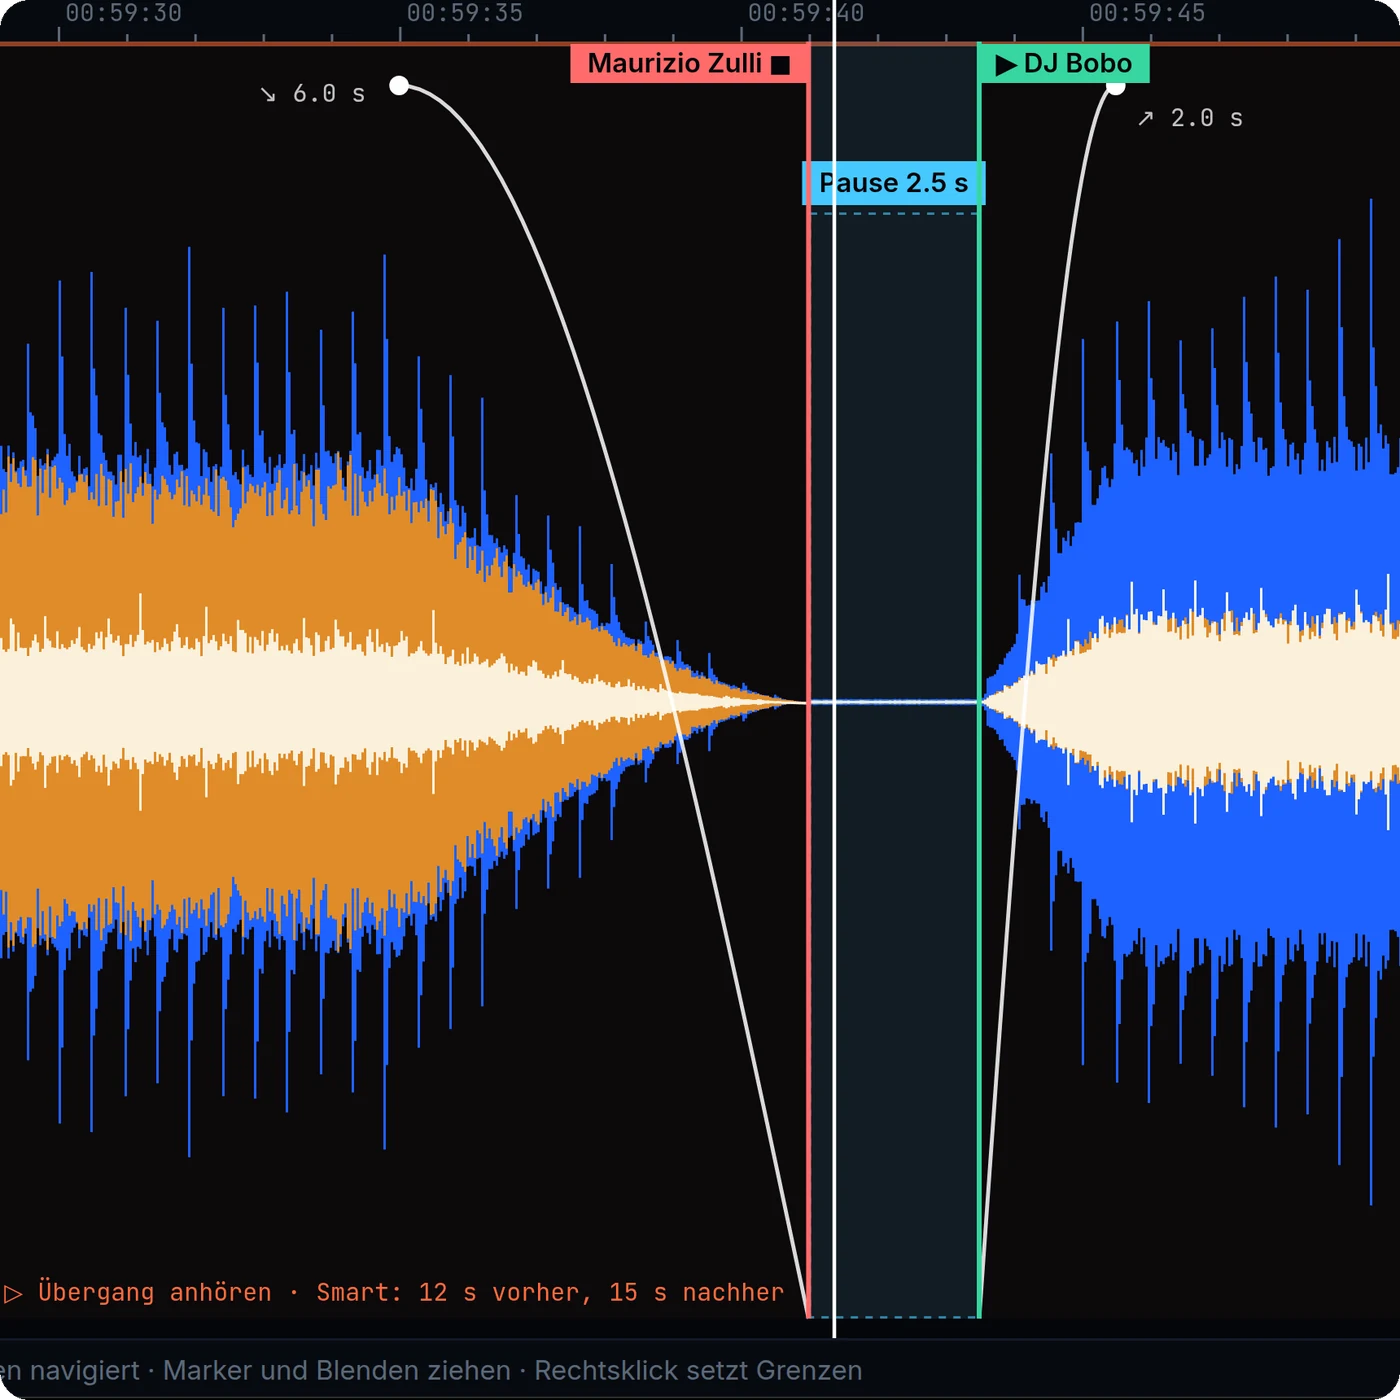Click the status hint 'Marker und Blenden ziehen'
1400x1400 pixels.
point(337,1370)
